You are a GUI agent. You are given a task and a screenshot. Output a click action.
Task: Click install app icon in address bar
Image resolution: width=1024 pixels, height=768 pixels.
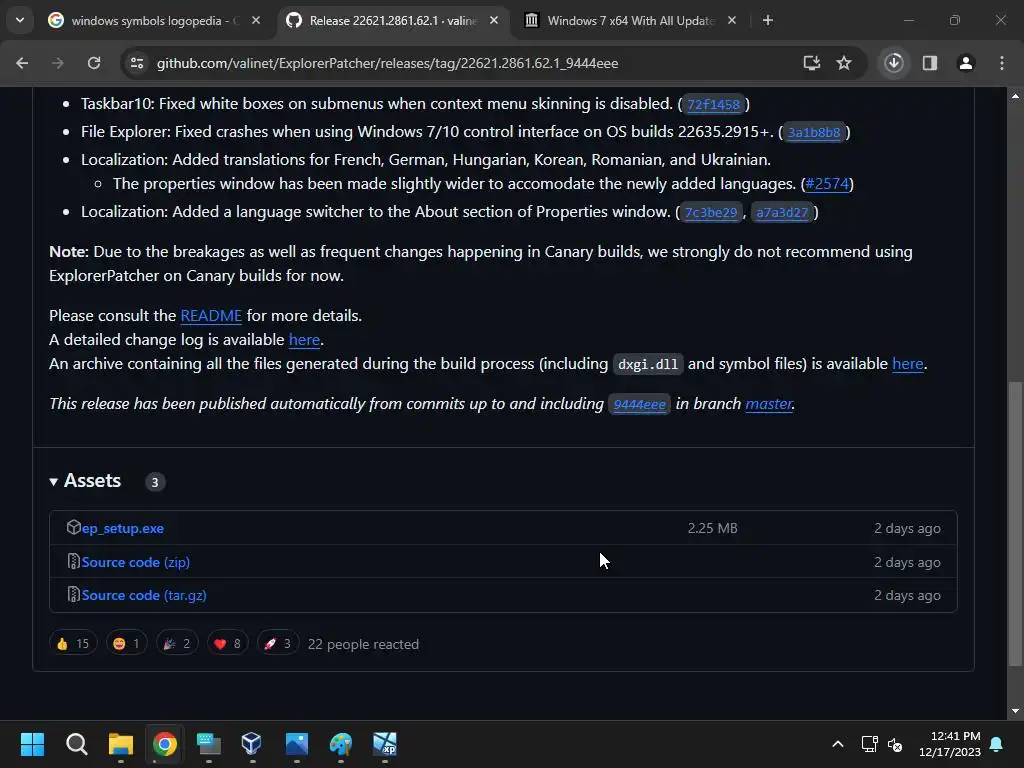pyautogui.click(x=812, y=63)
